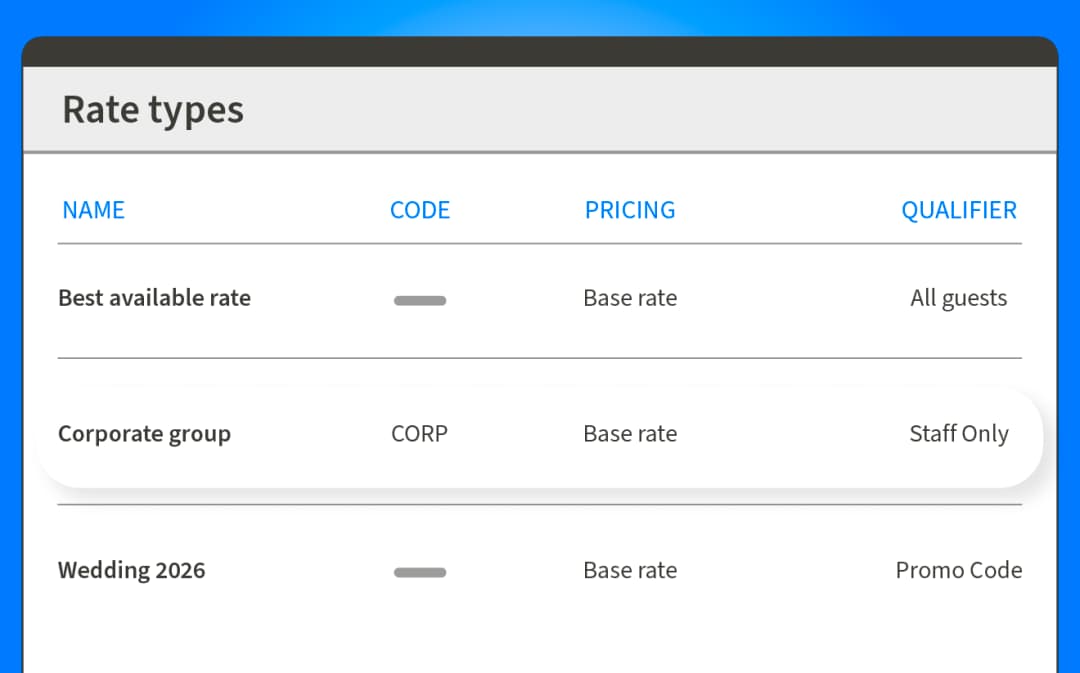This screenshot has width=1080, height=673.
Task: Click the empty code dash for Best available rate
Action: click(x=420, y=300)
